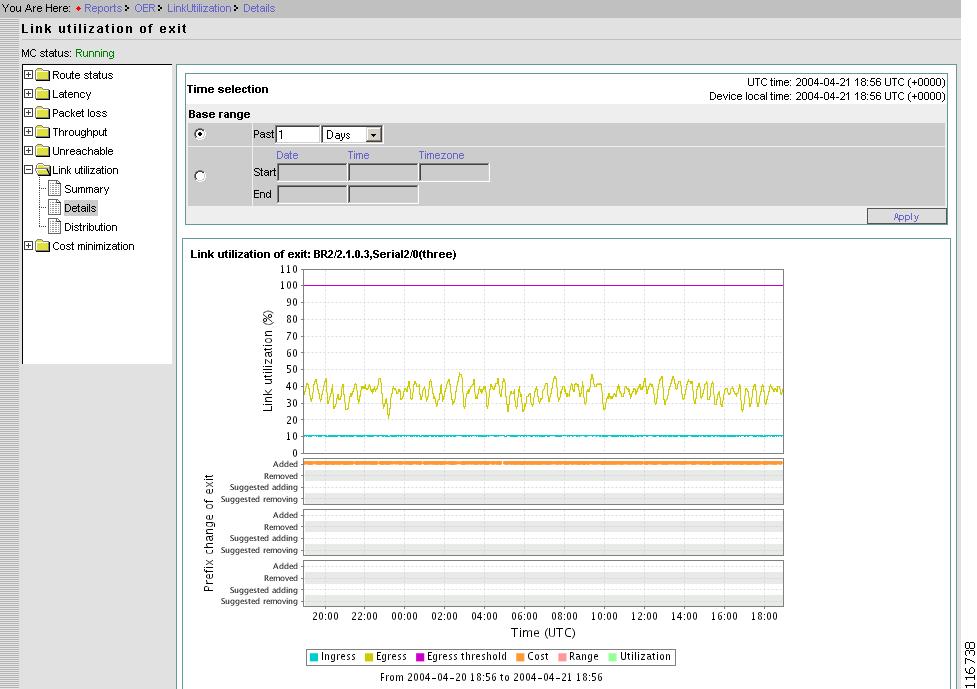The width and height of the screenshot is (977, 689).
Task: Open the Days unit dropdown
Action: (374, 134)
